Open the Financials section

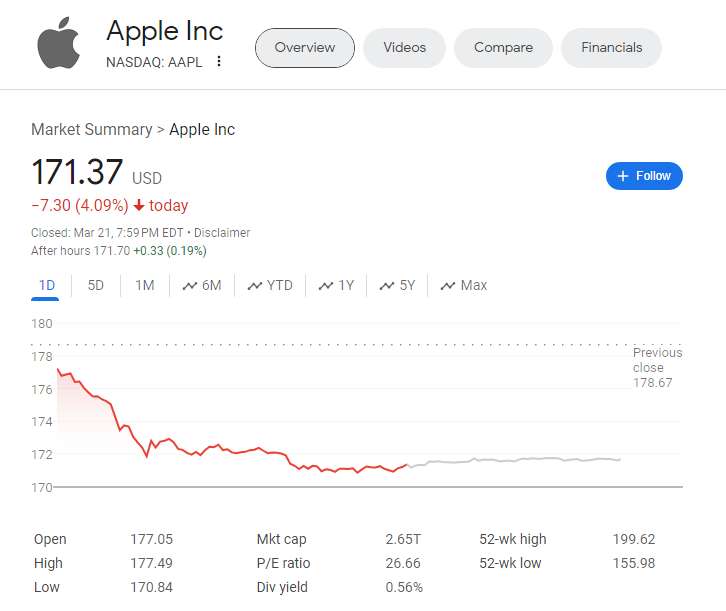tap(612, 47)
